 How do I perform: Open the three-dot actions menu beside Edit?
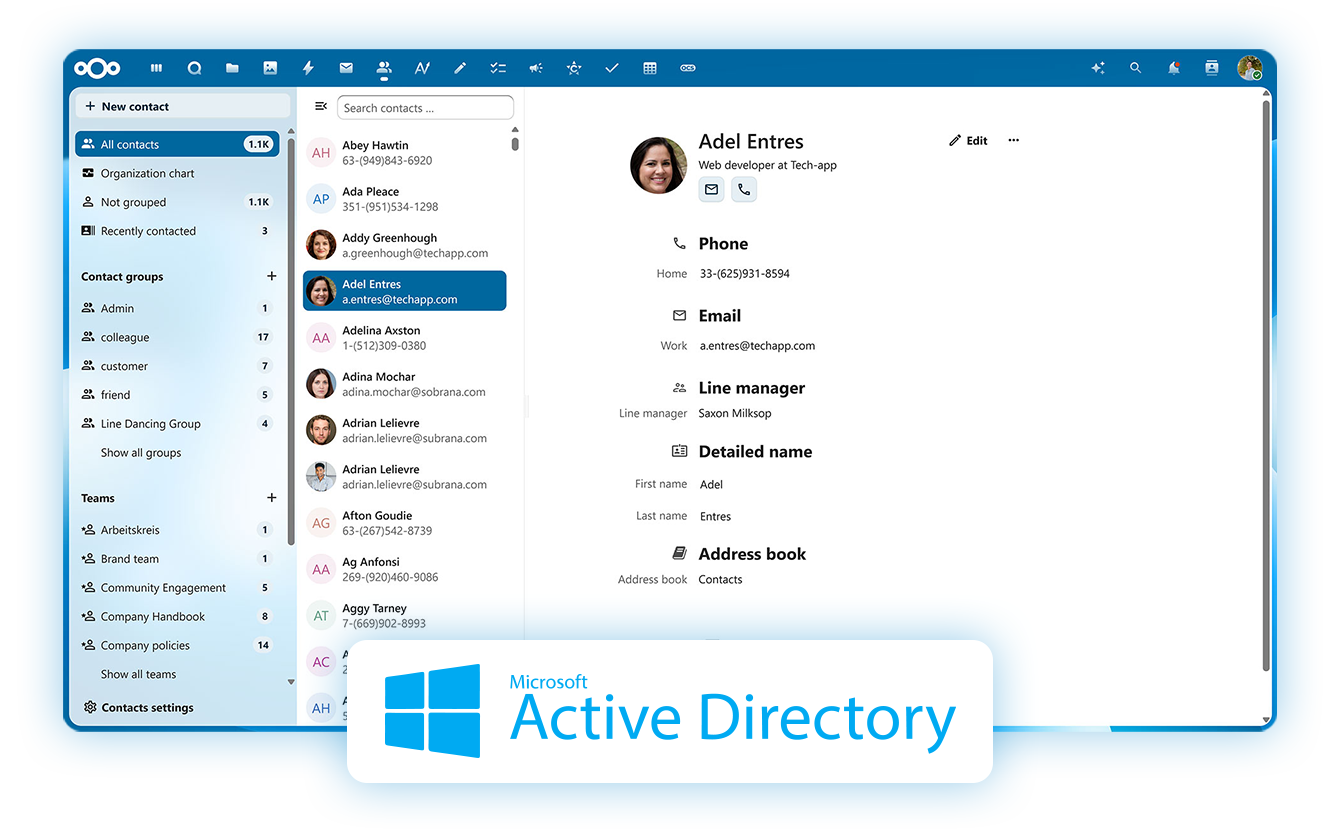(x=1013, y=141)
